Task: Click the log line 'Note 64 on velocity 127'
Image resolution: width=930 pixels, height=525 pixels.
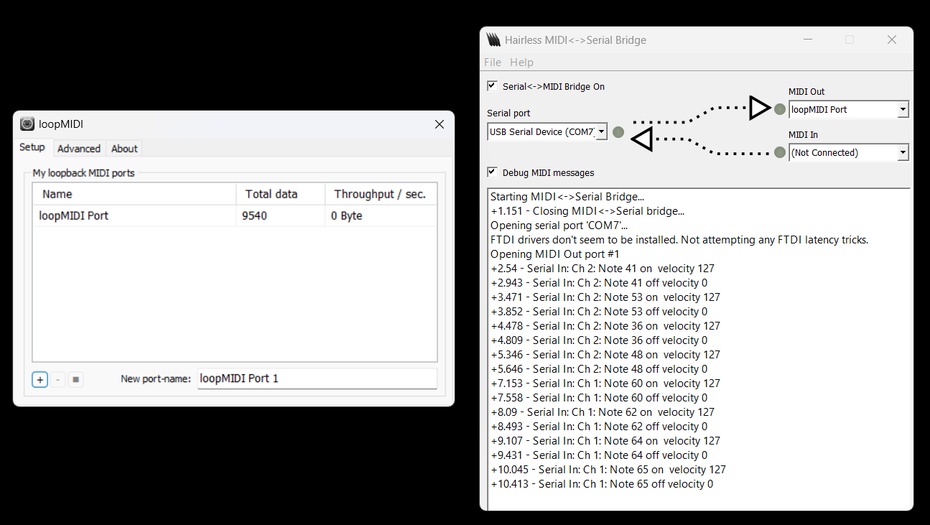Action: point(605,441)
